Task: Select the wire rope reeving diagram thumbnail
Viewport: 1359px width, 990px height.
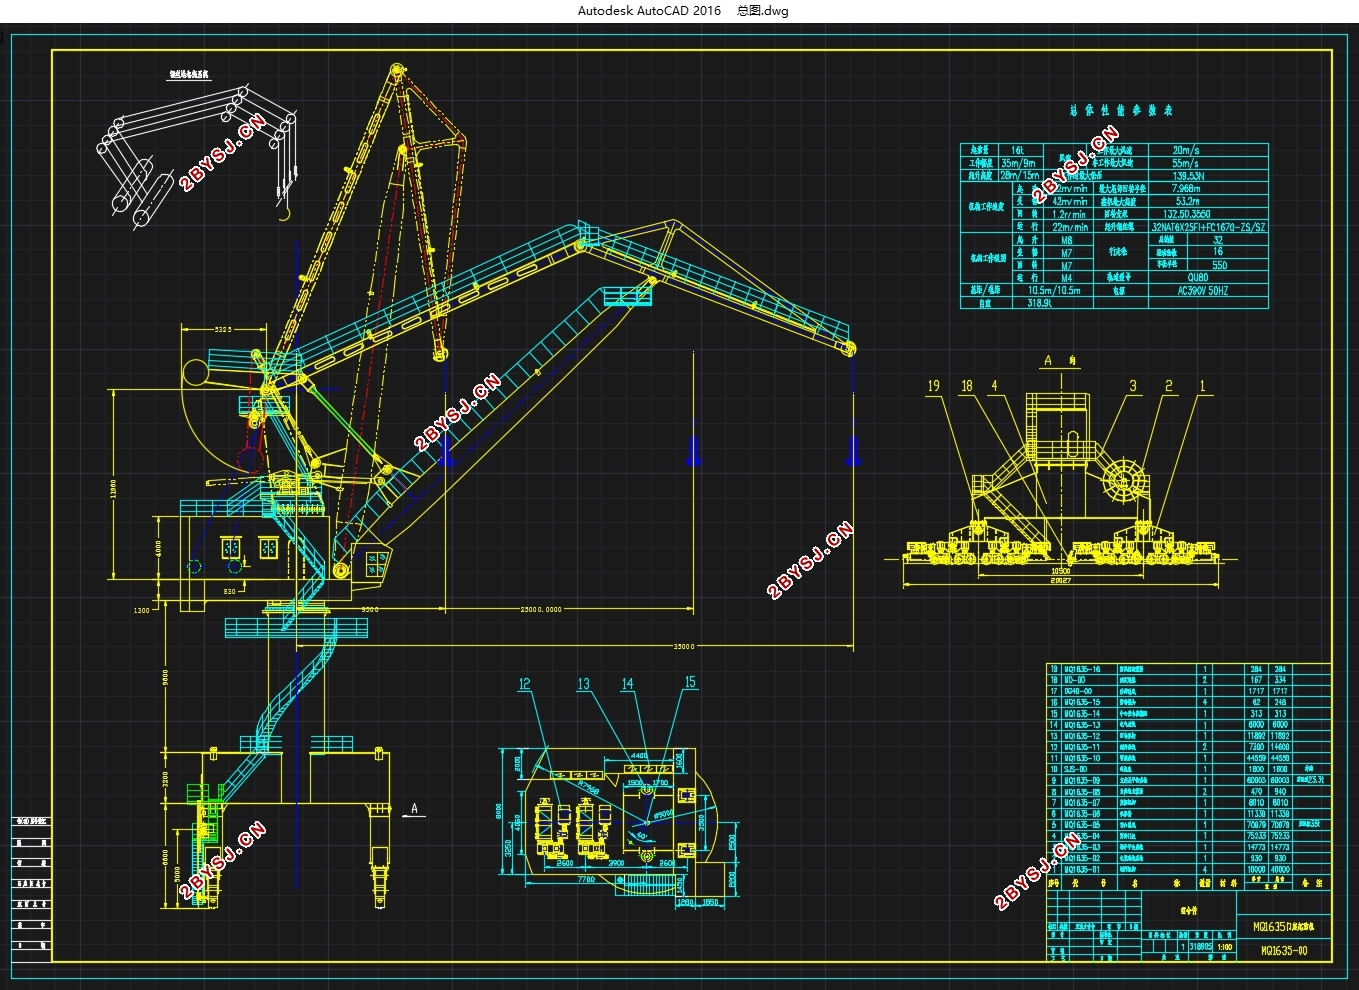Action: (x=200, y=150)
